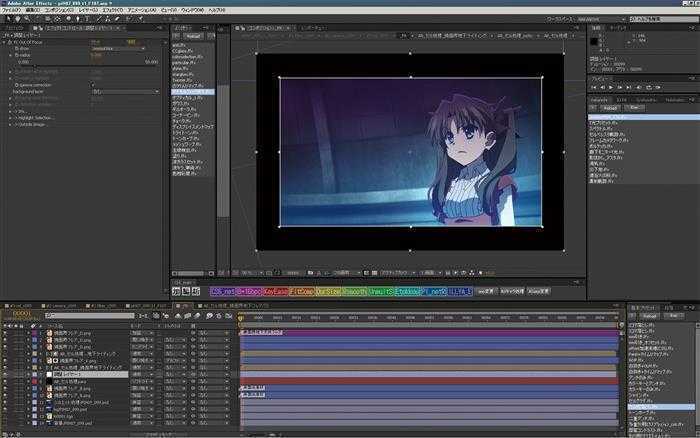Collapse the FL Out Of Focus effect
This screenshot has width=700, height=438.
tap(4, 42)
